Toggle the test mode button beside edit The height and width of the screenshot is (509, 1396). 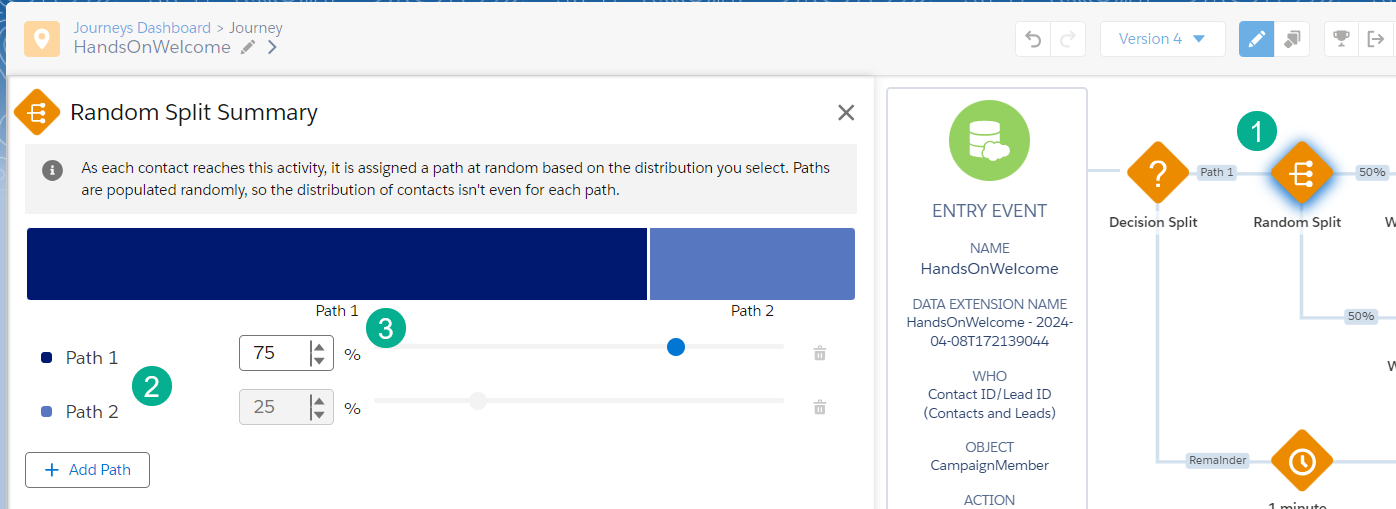pos(1292,39)
